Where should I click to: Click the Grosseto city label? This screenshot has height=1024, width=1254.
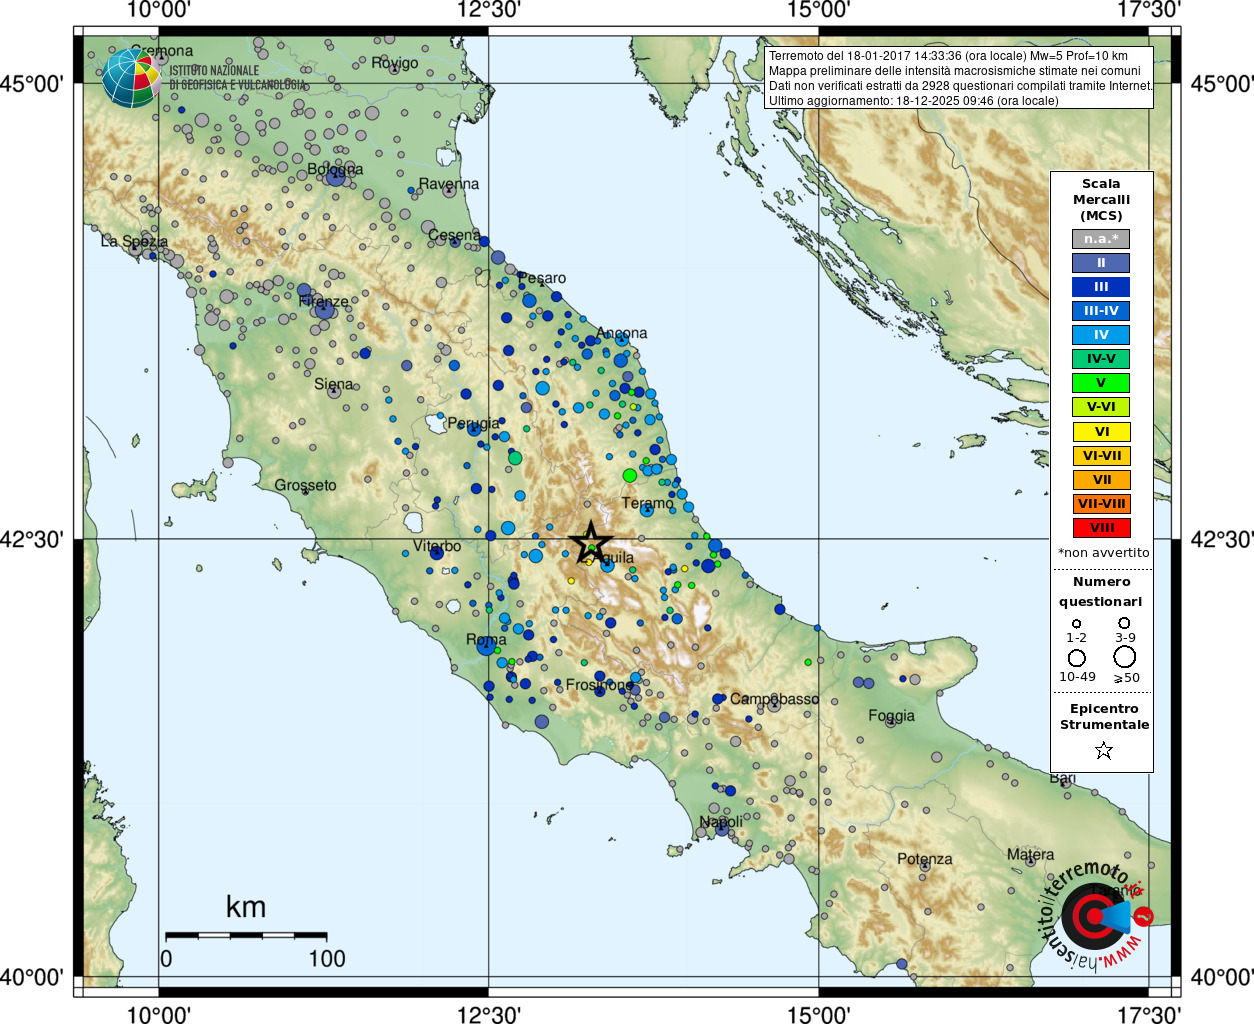coord(305,485)
